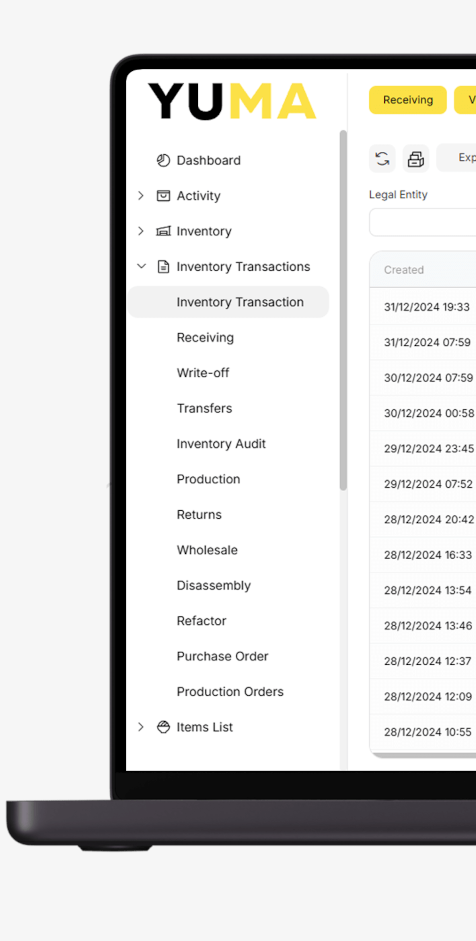Open Inventory Audit

pos(221,443)
